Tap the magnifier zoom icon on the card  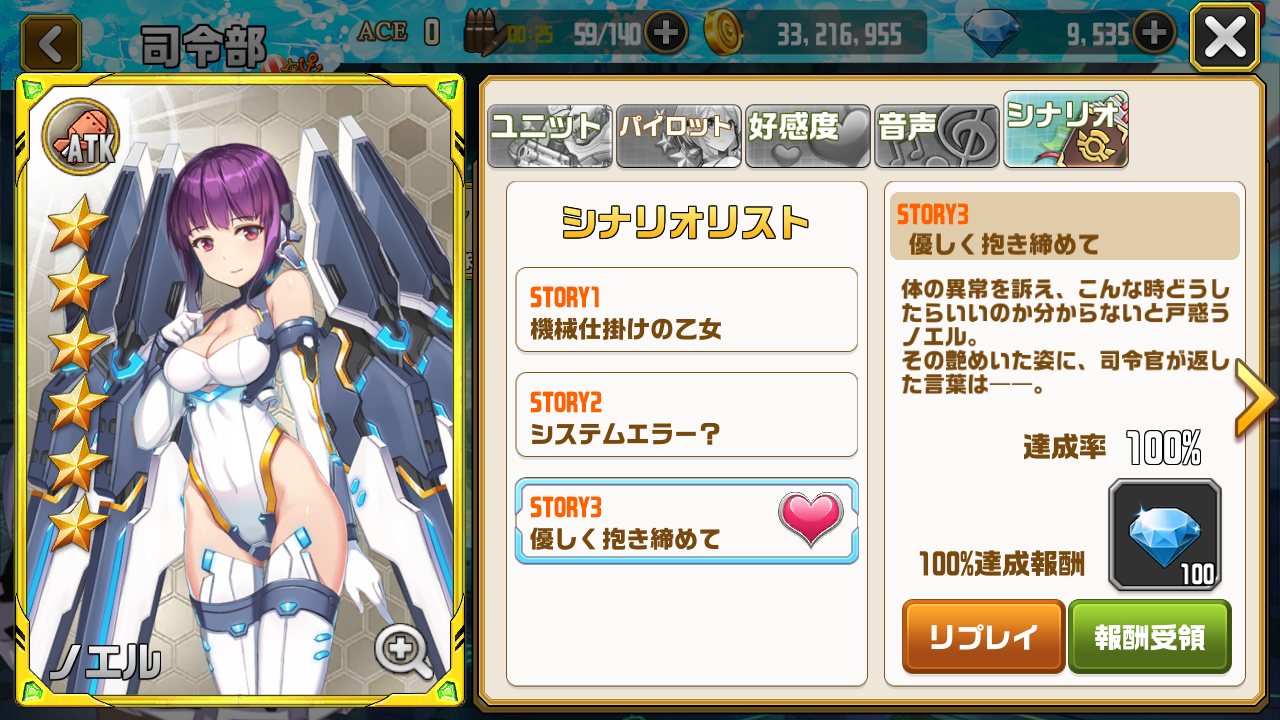pyautogui.click(x=402, y=652)
